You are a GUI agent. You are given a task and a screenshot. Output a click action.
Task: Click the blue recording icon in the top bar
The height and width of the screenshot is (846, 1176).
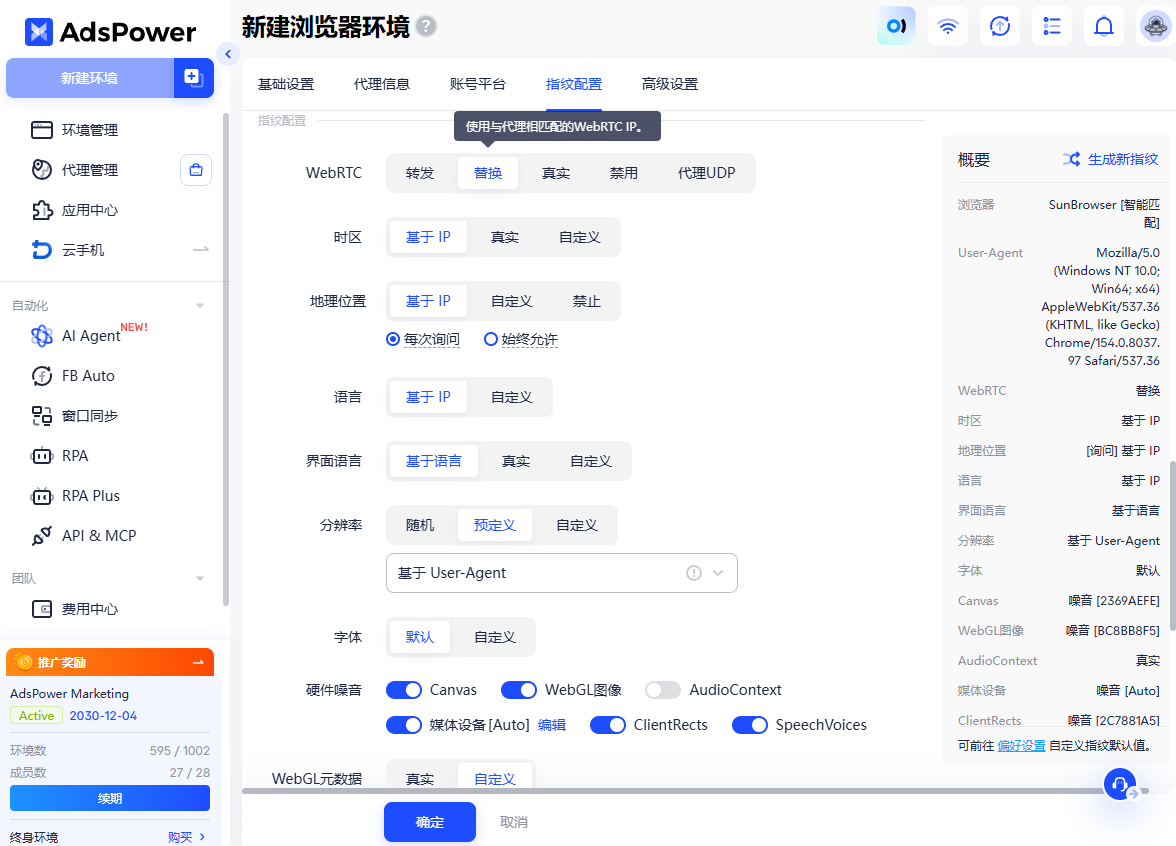click(x=896, y=26)
